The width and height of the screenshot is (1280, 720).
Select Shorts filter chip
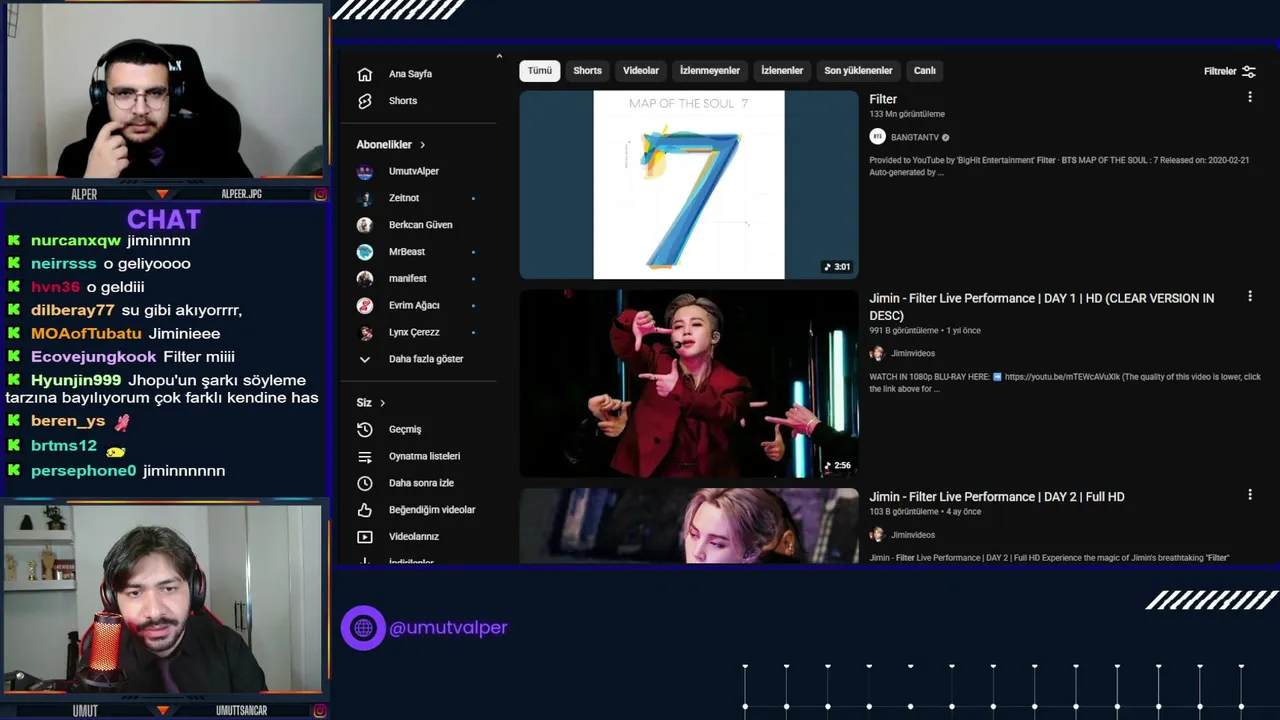pos(588,71)
